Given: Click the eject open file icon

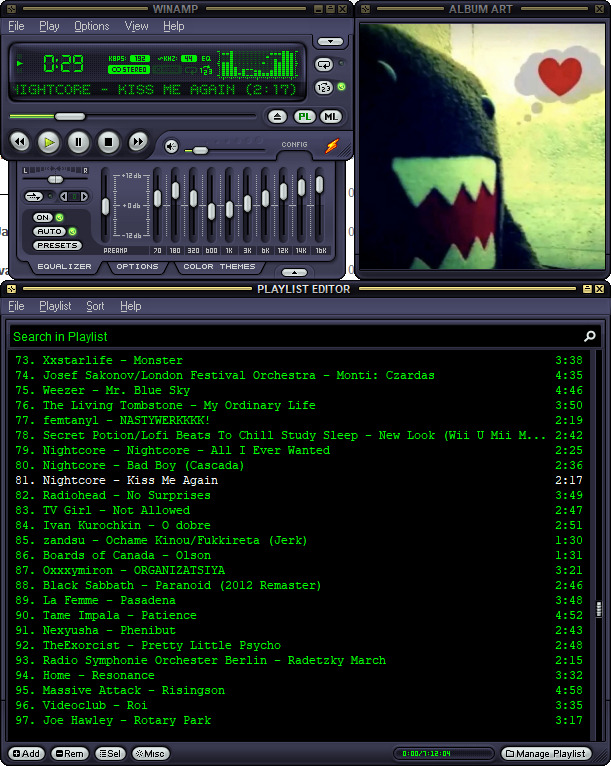Looking at the screenshot, I should (277, 117).
